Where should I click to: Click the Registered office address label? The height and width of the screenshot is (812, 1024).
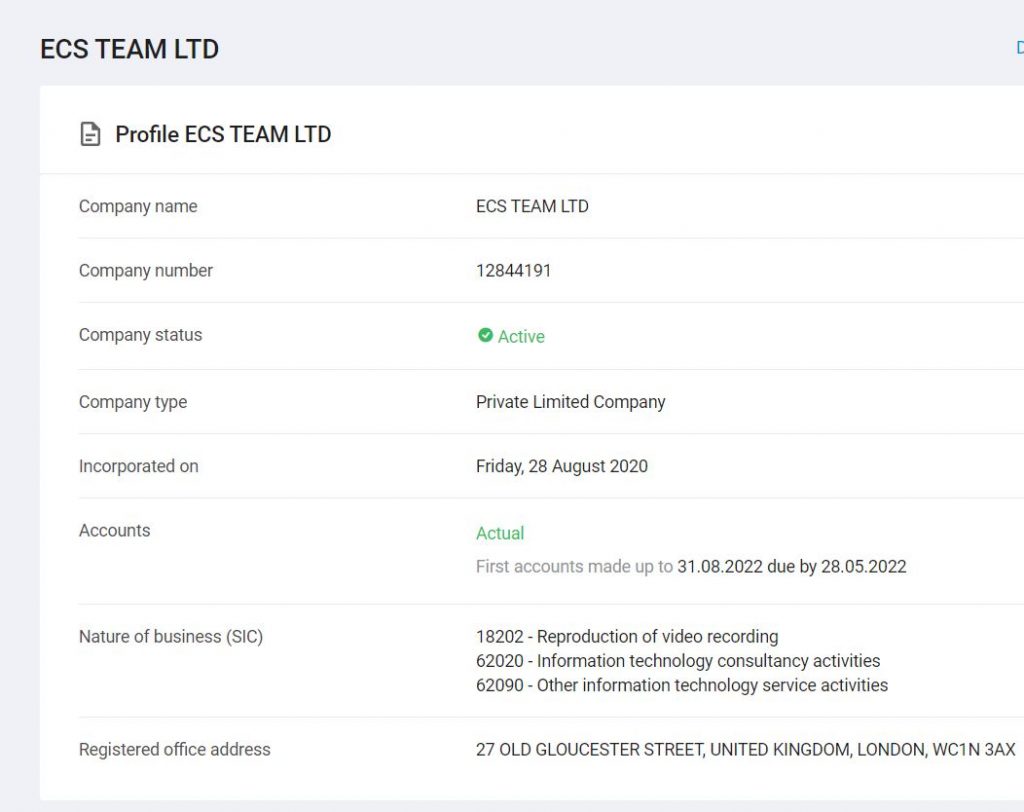click(x=174, y=749)
